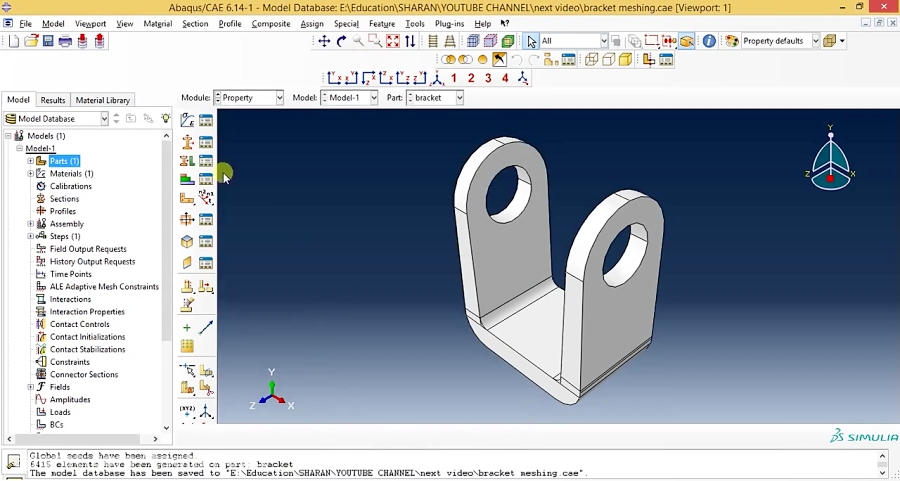Toggle Render Style Shaded
900x481 pixels.
[x=626, y=60]
